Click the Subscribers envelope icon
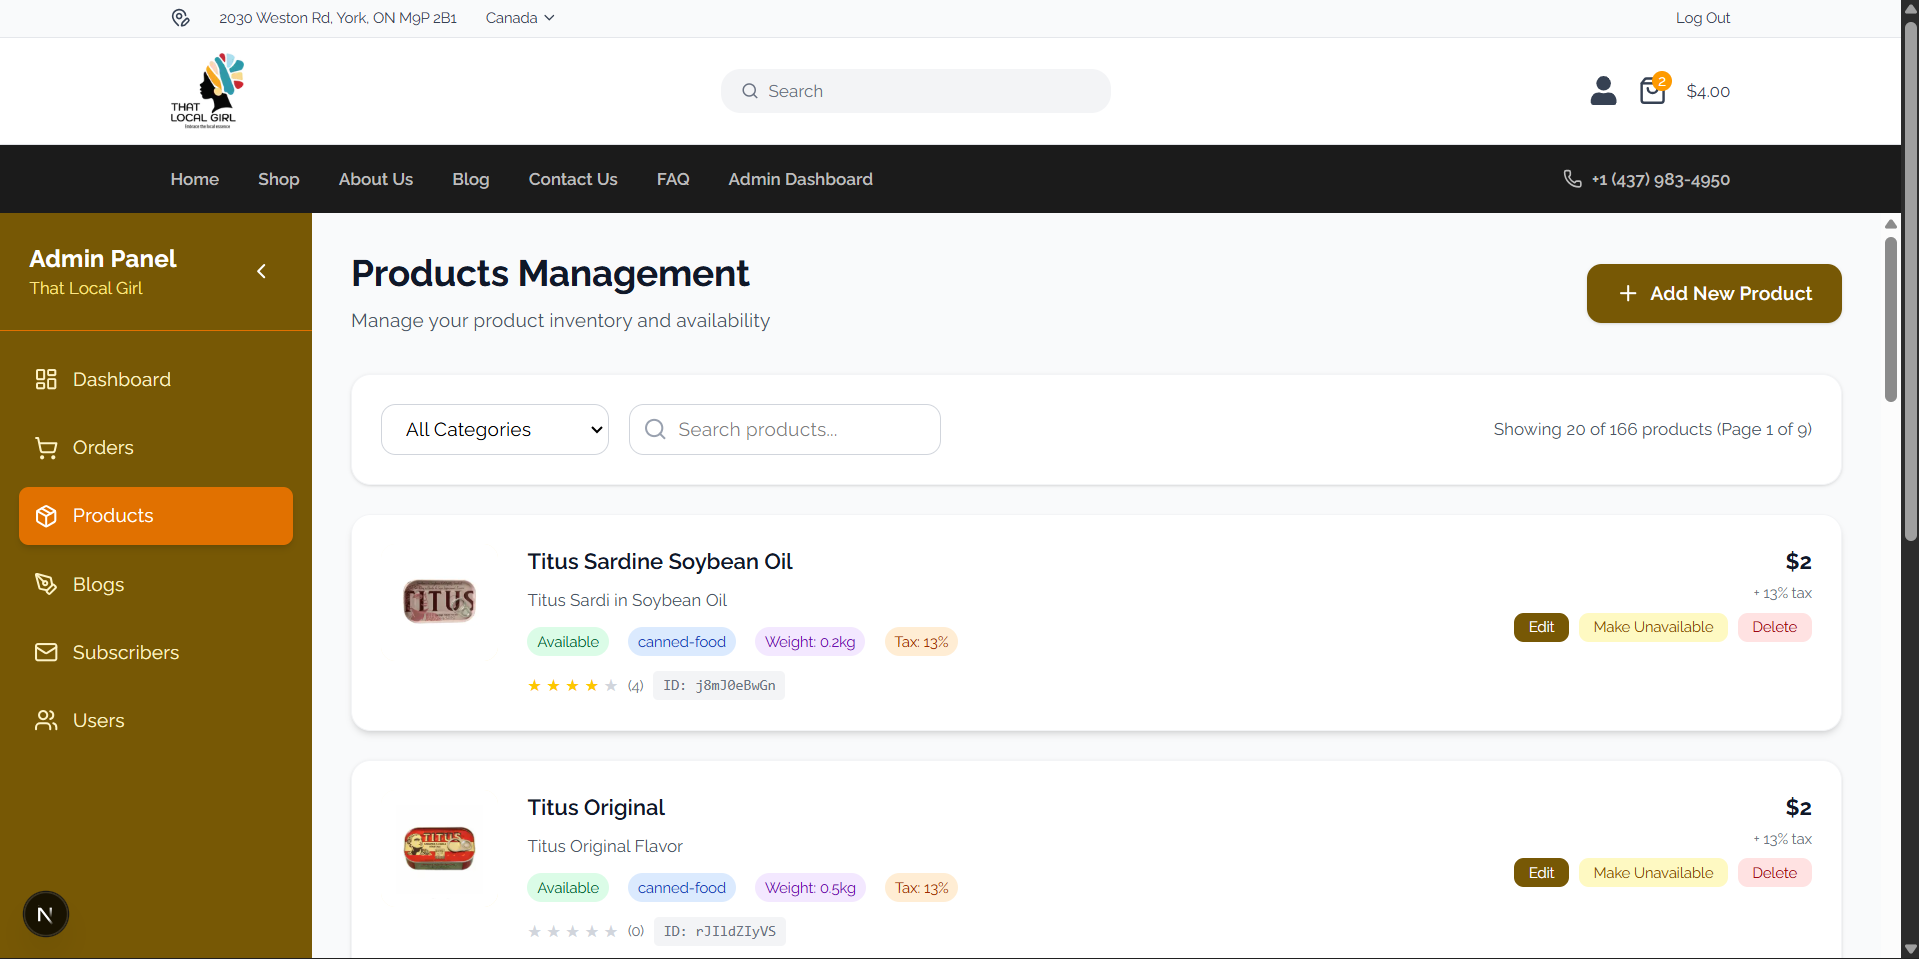Image resolution: width=1919 pixels, height=959 pixels. tap(46, 652)
